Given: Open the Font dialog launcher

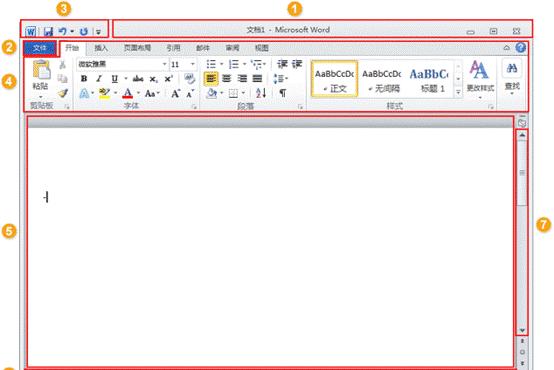Looking at the screenshot, I should coord(194,106).
